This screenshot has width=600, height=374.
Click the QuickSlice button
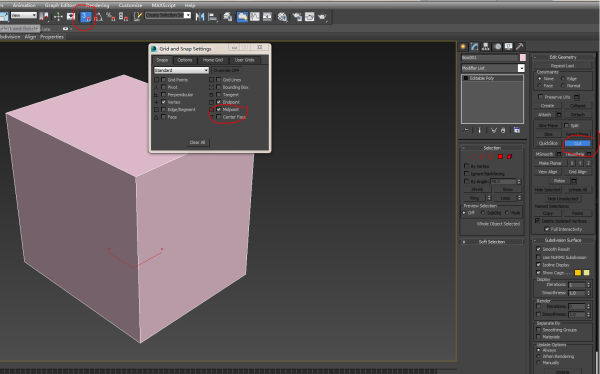point(548,143)
